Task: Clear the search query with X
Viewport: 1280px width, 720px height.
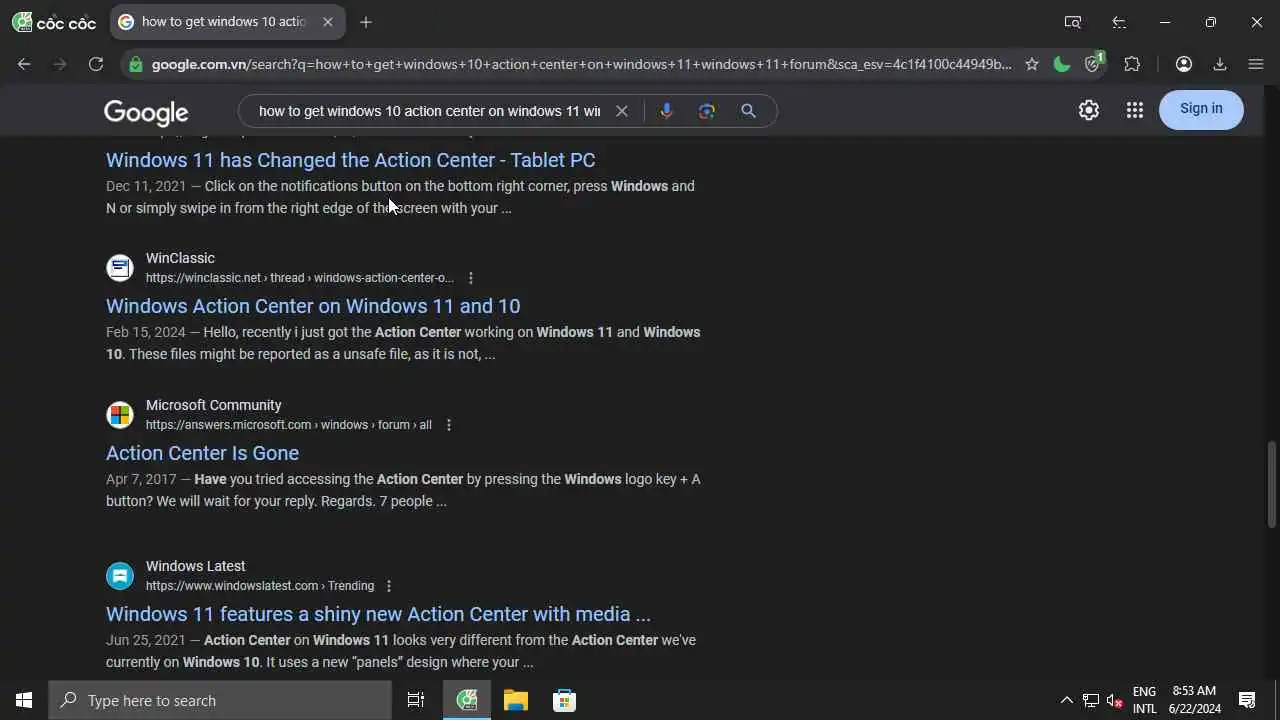Action: (x=622, y=111)
